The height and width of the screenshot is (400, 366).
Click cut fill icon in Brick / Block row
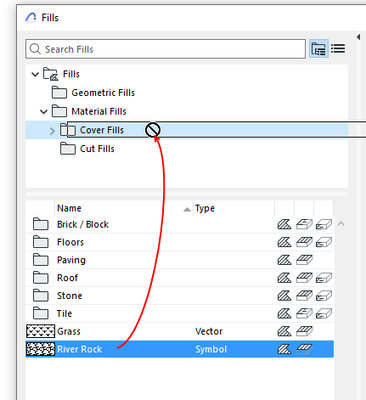coord(324,224)
